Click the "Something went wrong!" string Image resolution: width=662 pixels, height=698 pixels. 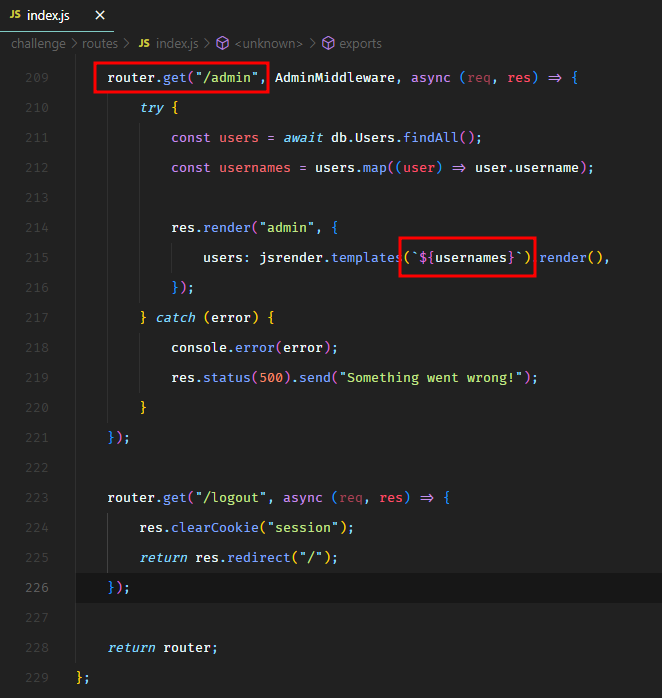click(x=438, y=377)
